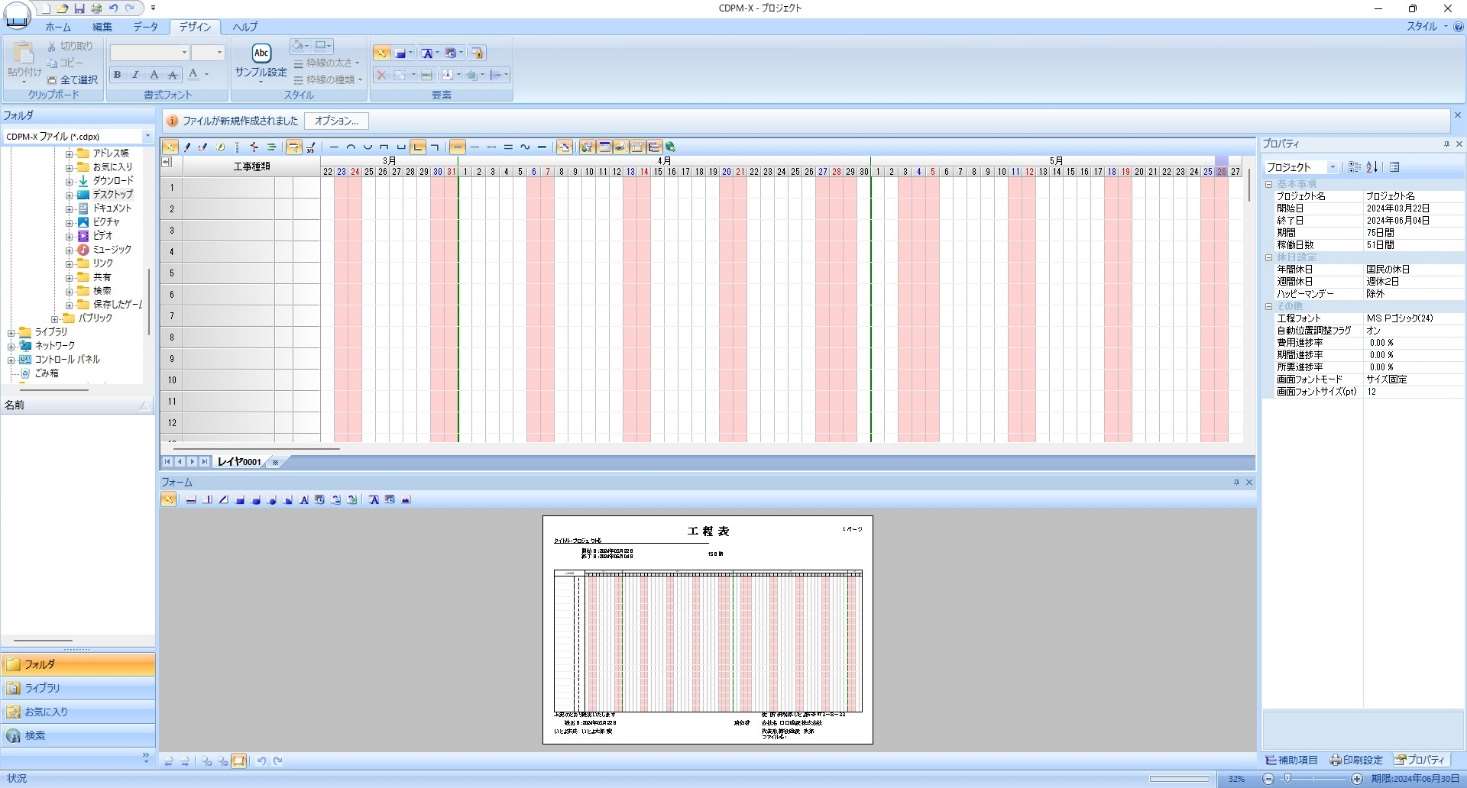Open the font name combo box
Viewport: 1467px width, 788px height.
tap(150, 52)
